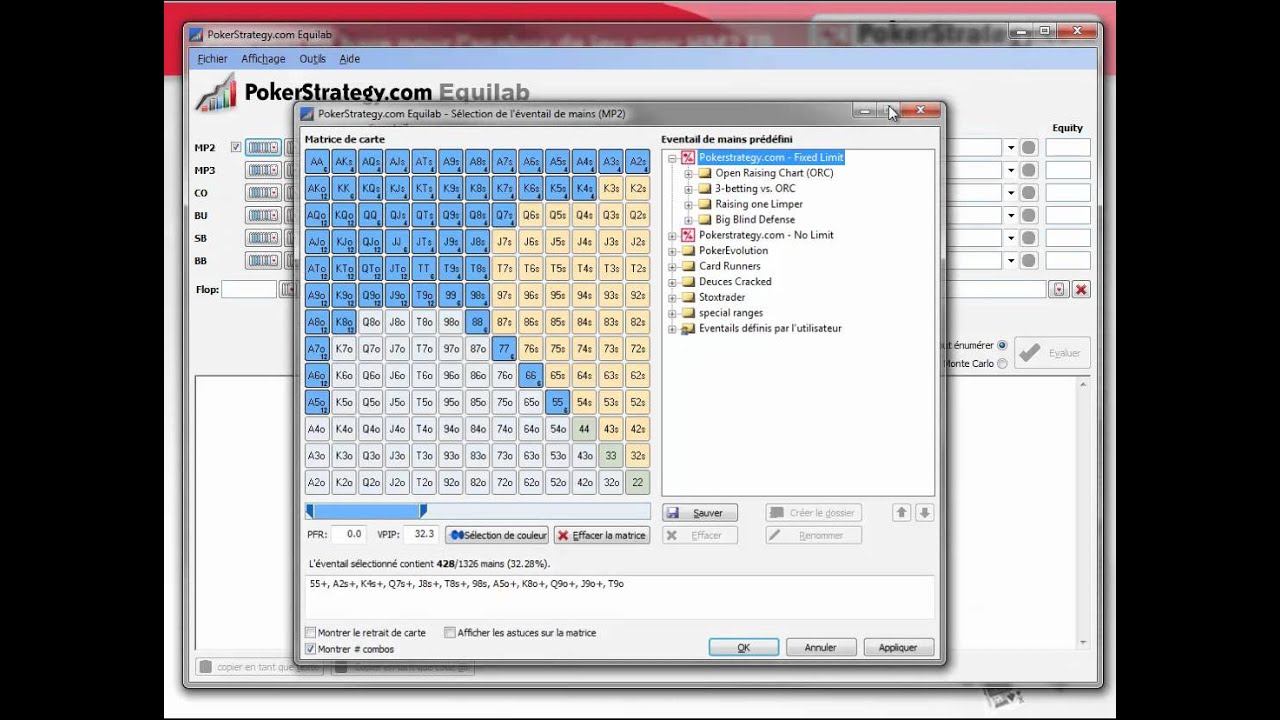Expand the Raising one Limper folder
The height and width of the screenshot is (720, 1280).
pyautogui.click(x=688, y=205)
